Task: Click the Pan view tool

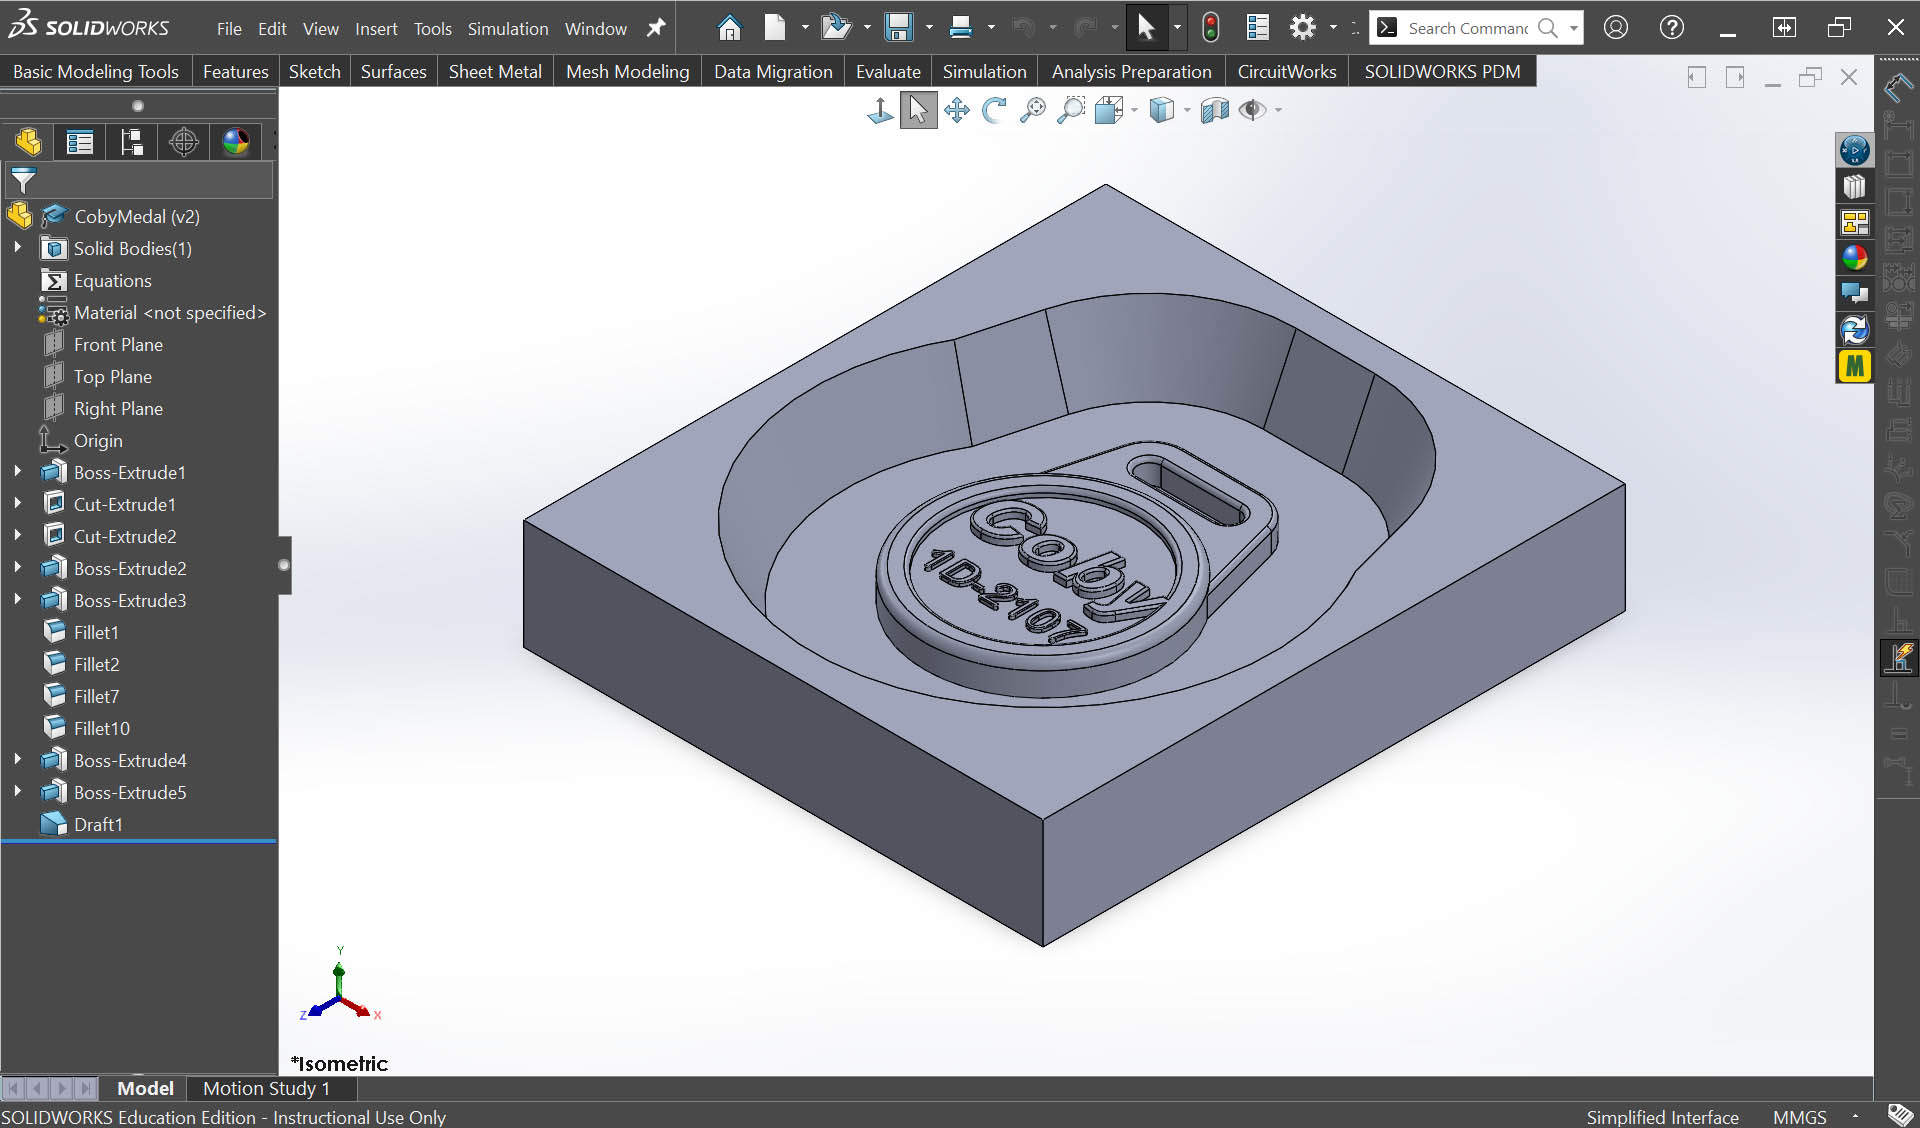Action: point(956,110)
